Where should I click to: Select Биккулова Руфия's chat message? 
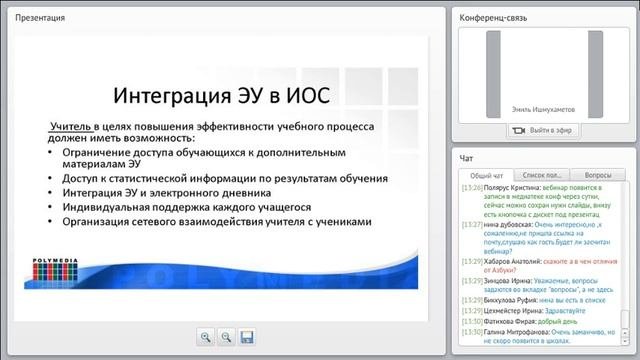point(534,300)
